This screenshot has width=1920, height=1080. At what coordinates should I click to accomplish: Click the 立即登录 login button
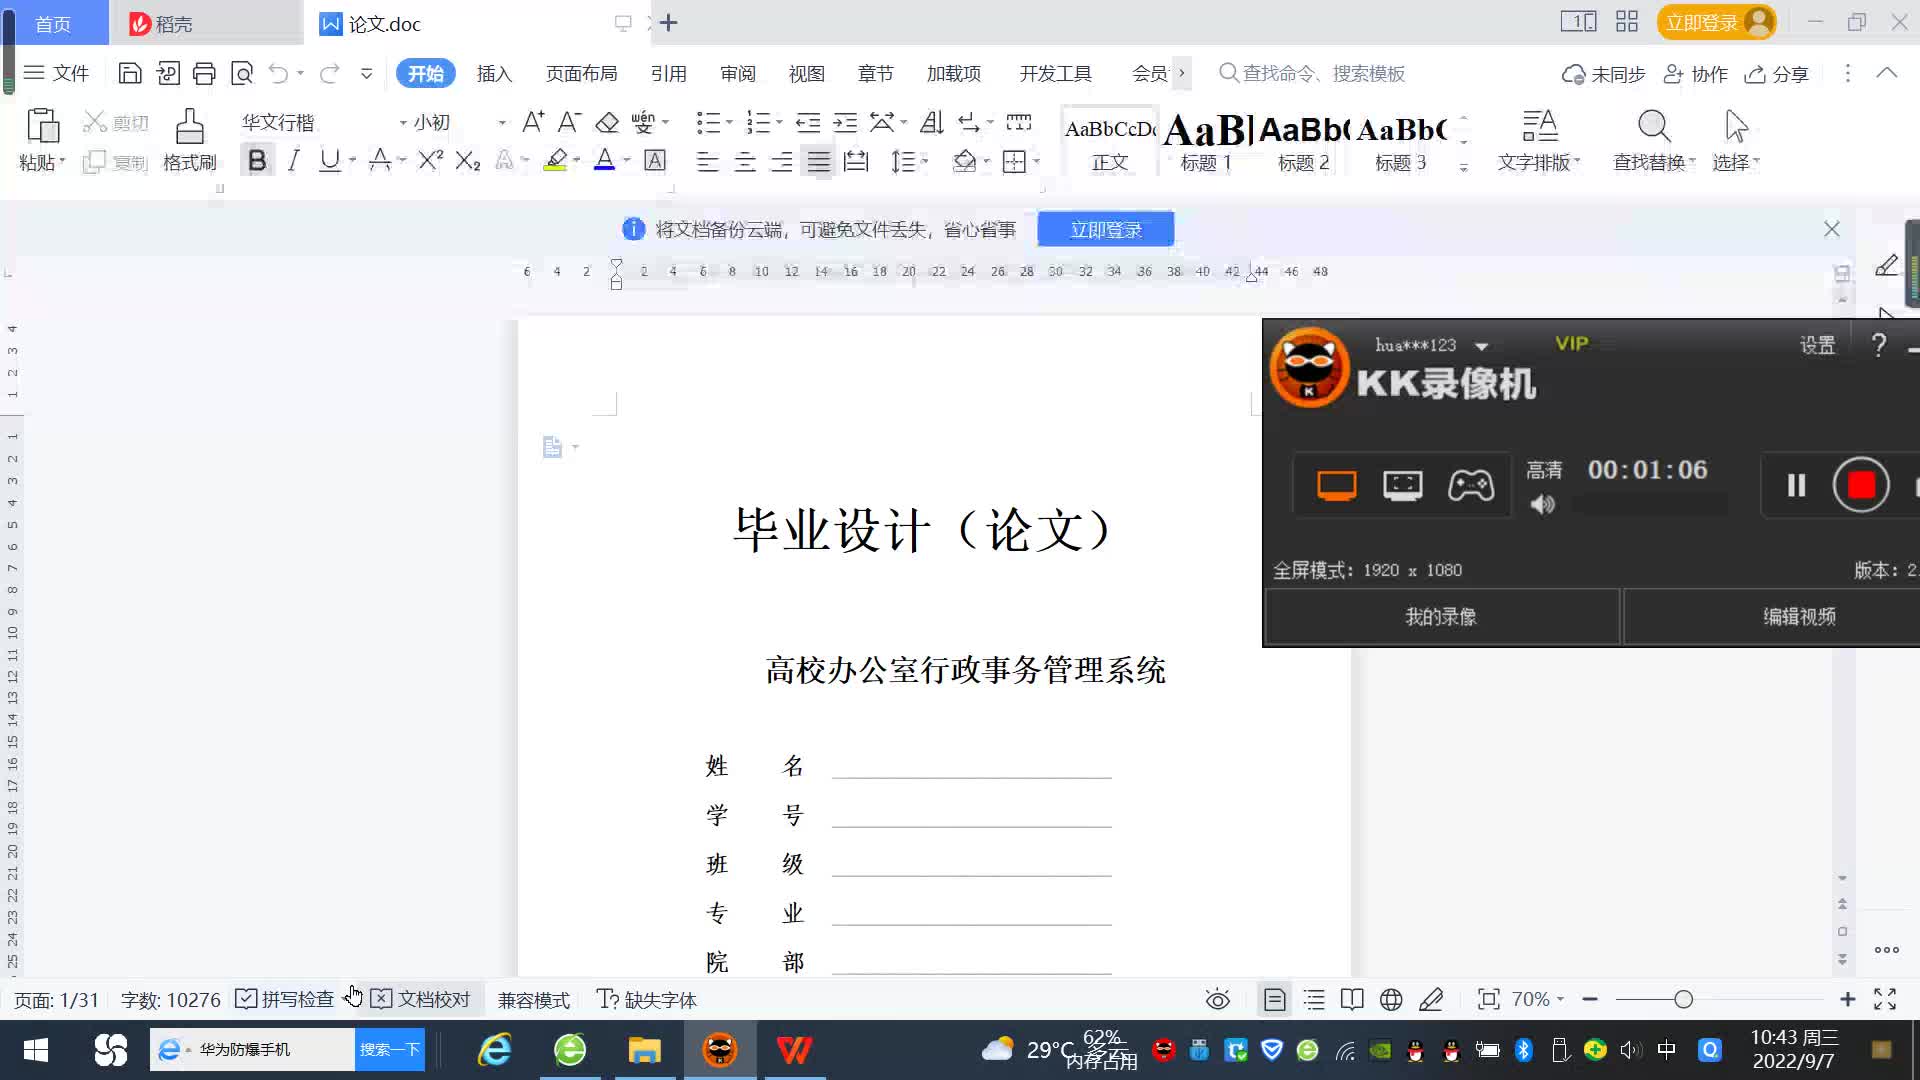tap(1105, 229)
